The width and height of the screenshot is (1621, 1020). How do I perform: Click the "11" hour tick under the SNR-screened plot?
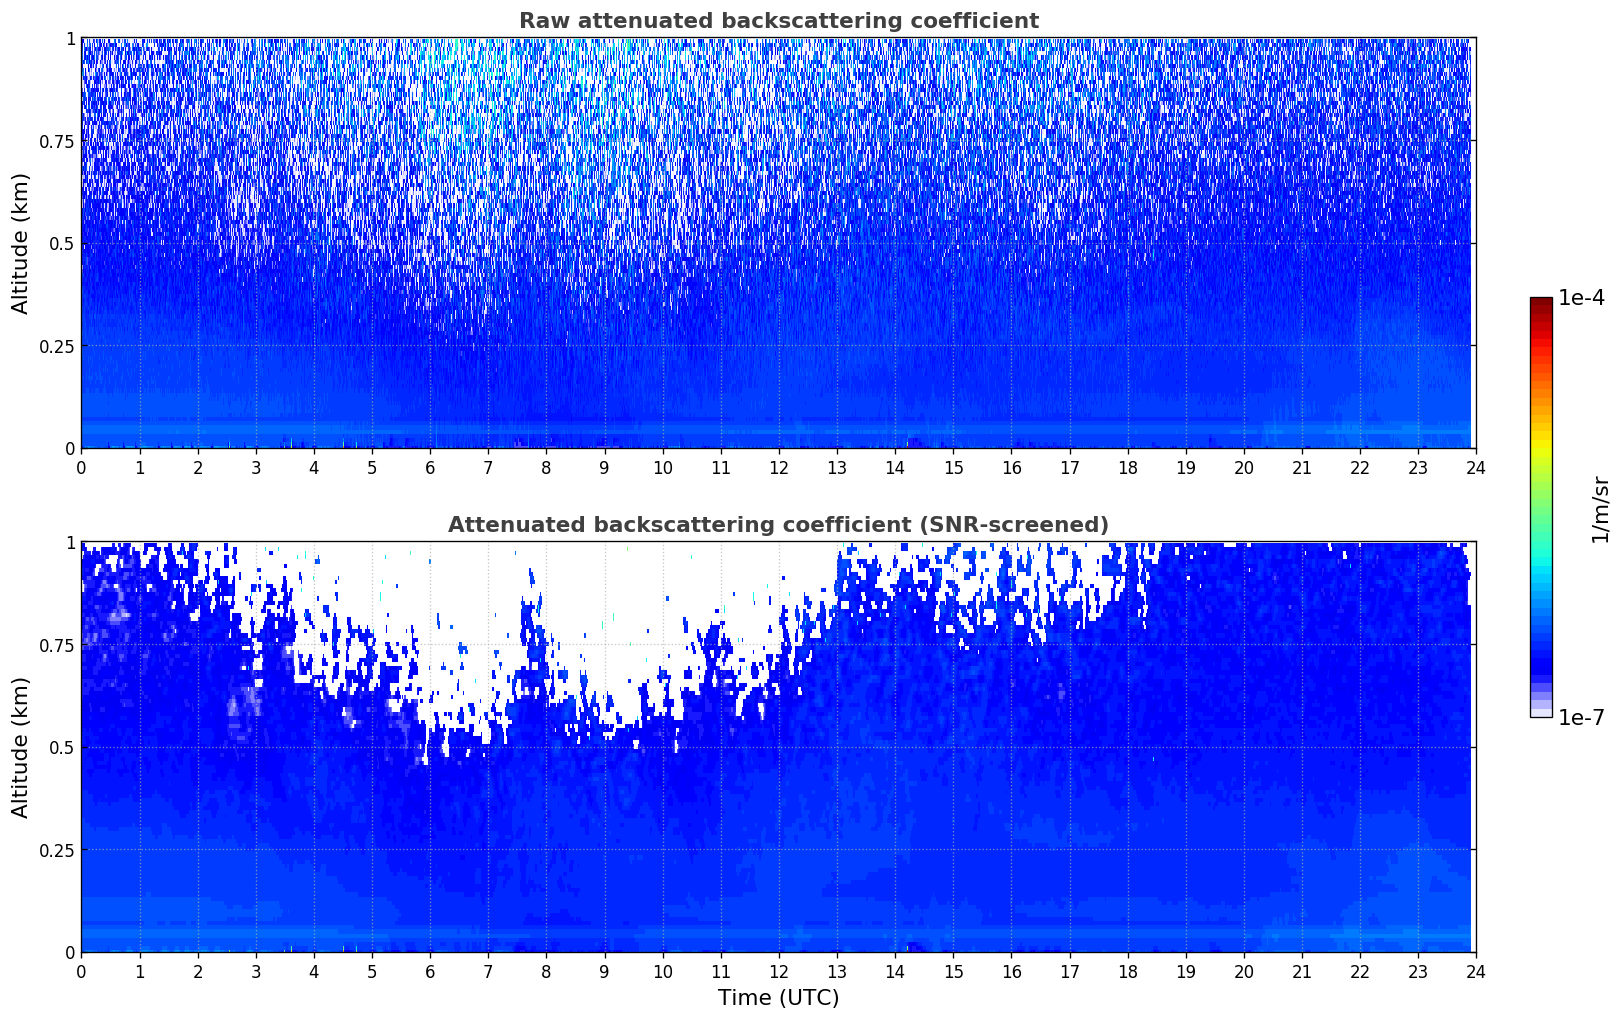coord(720,971)
